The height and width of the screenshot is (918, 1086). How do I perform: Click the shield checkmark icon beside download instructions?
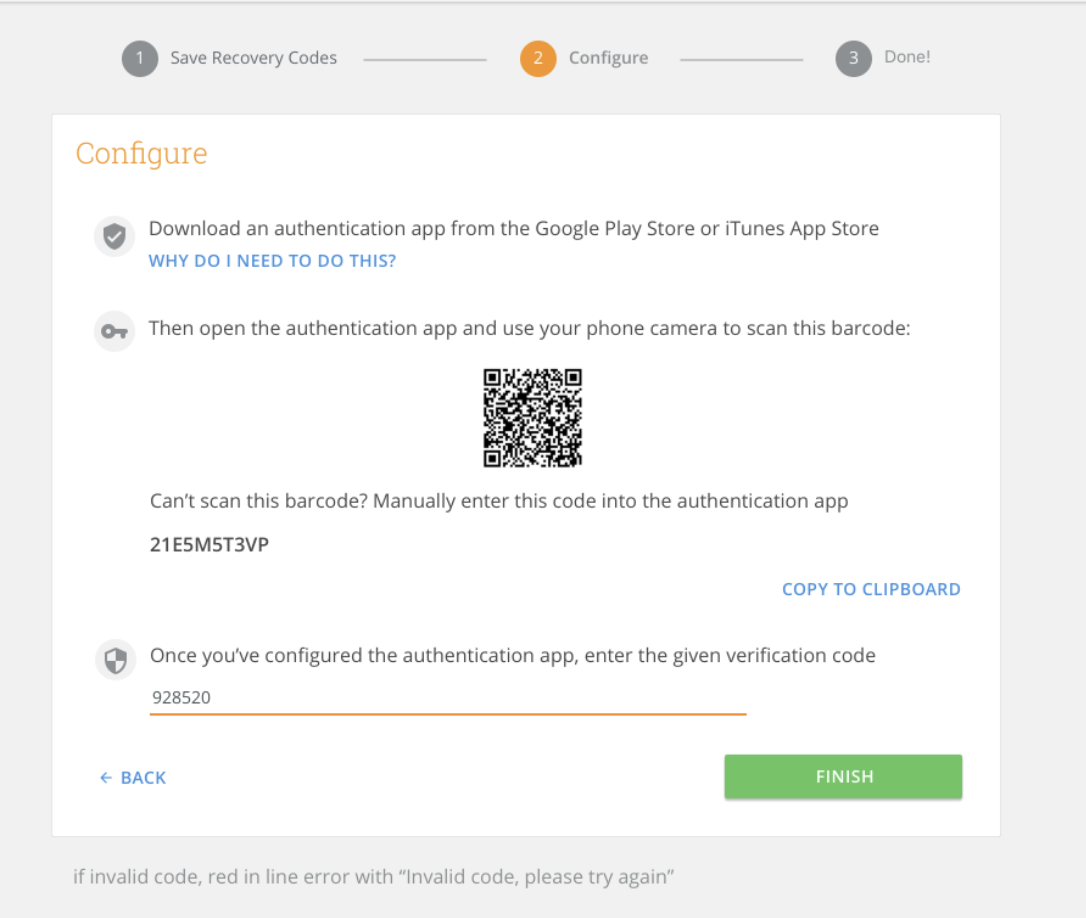(x=114, y=237)
